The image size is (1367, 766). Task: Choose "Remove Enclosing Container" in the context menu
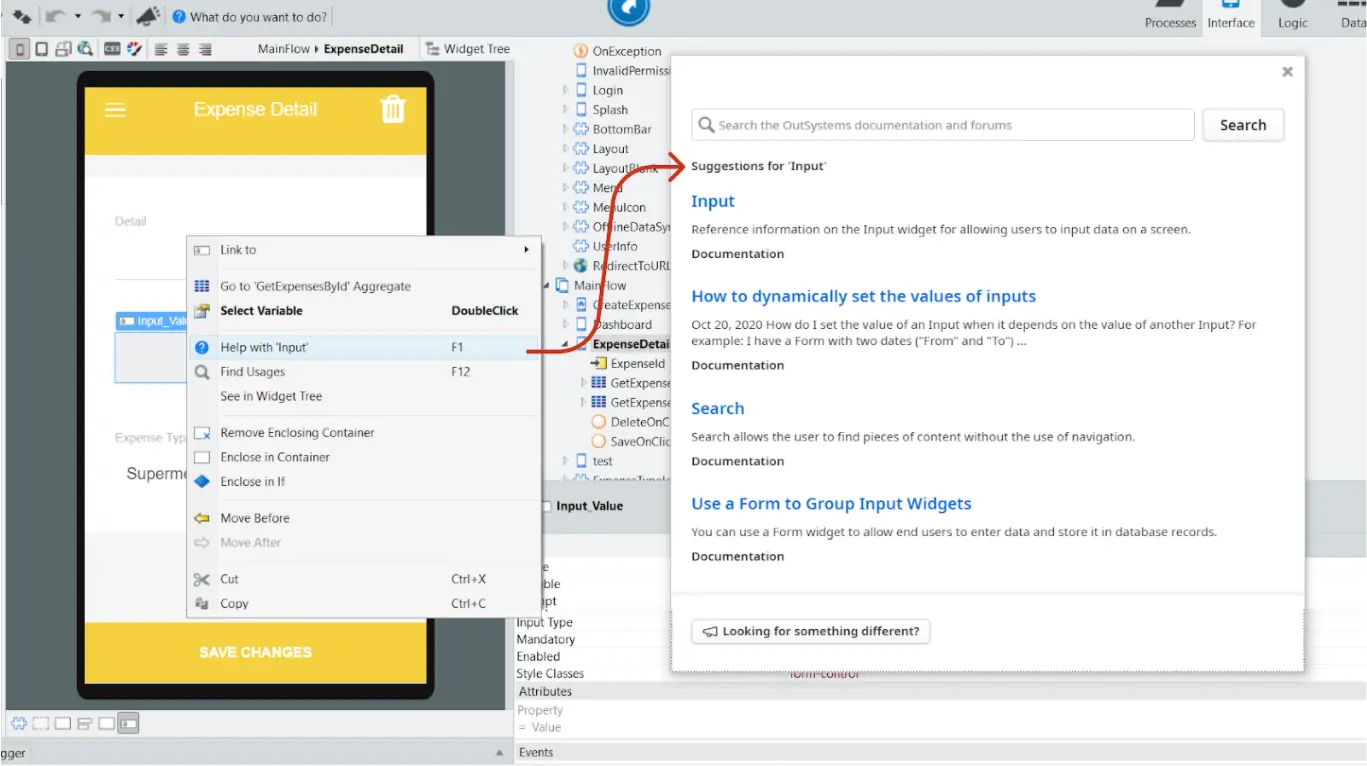click(x=364, y=433)
